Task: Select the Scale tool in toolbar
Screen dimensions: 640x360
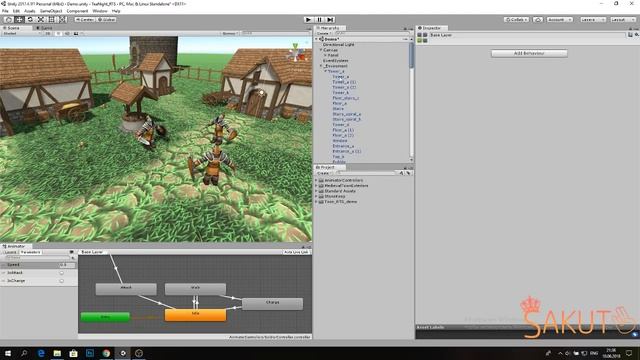Action: (x=41, y=20)
